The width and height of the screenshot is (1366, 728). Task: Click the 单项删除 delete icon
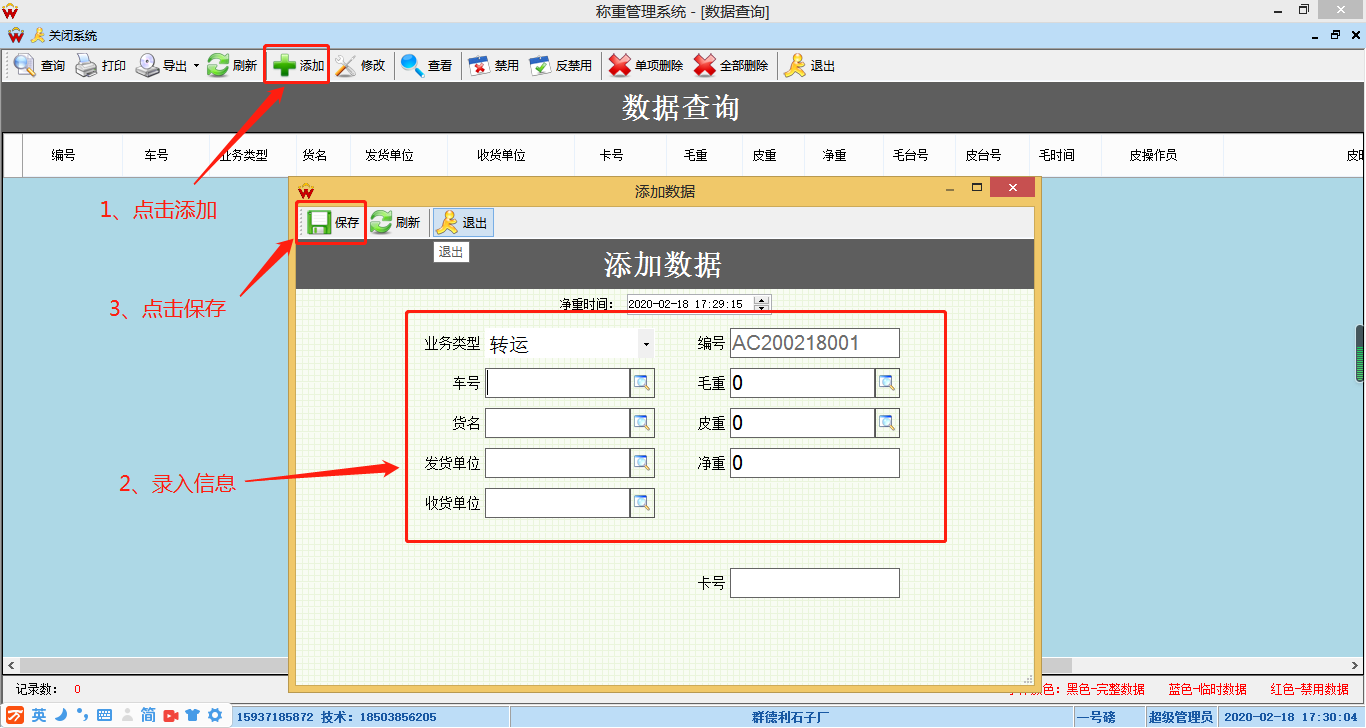pyautogui.click(x=620, y=66)
